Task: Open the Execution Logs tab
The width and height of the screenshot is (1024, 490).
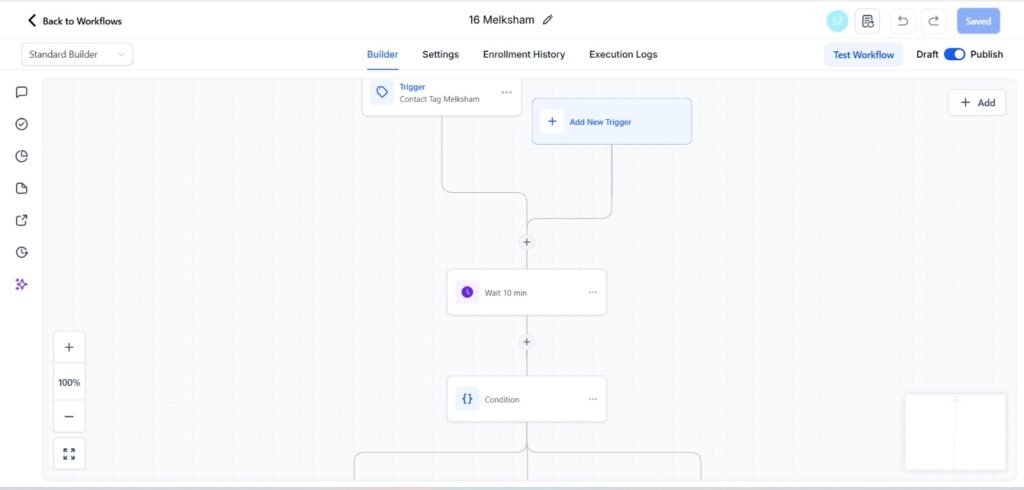Action: click(x=623, y=55)
